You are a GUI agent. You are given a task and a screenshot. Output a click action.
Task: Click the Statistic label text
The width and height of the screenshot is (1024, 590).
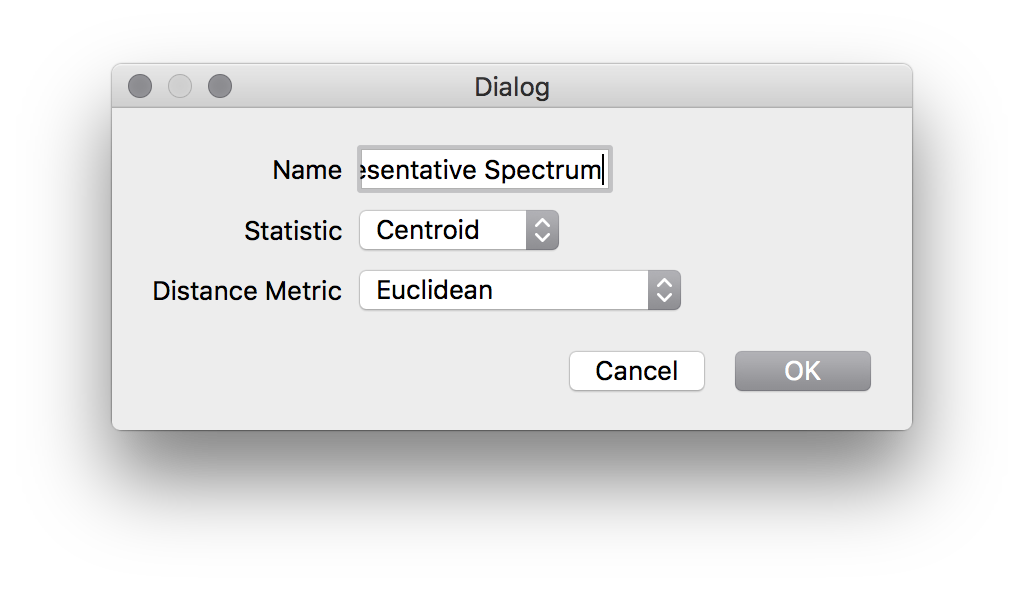tap(292, 230)
